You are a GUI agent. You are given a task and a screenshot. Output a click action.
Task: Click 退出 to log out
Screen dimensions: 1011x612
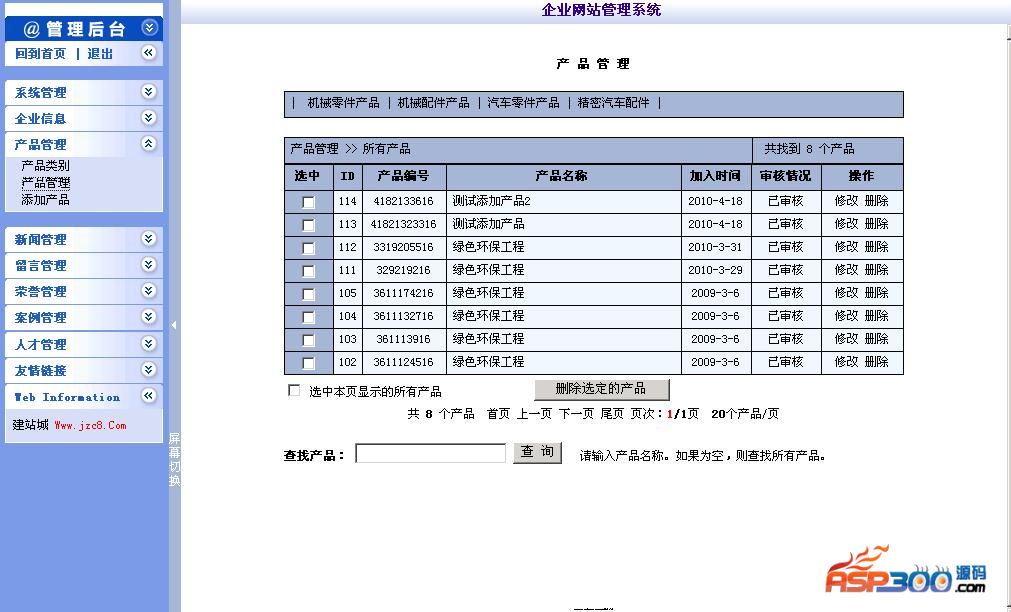(x=100, y=54)
